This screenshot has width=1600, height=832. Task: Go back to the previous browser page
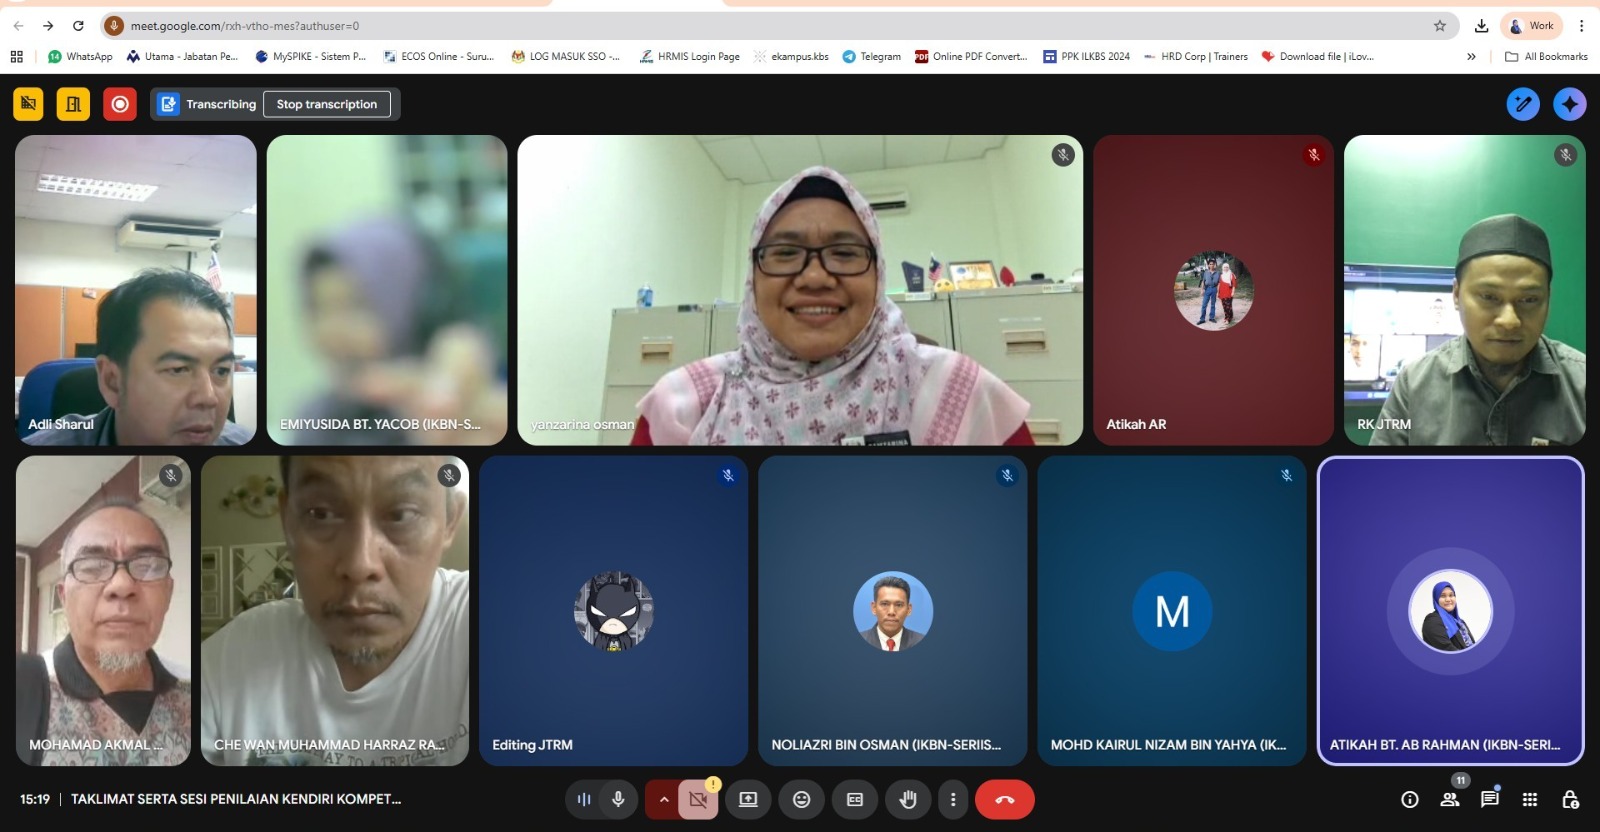pyautogui.click(x=18, y=26)
